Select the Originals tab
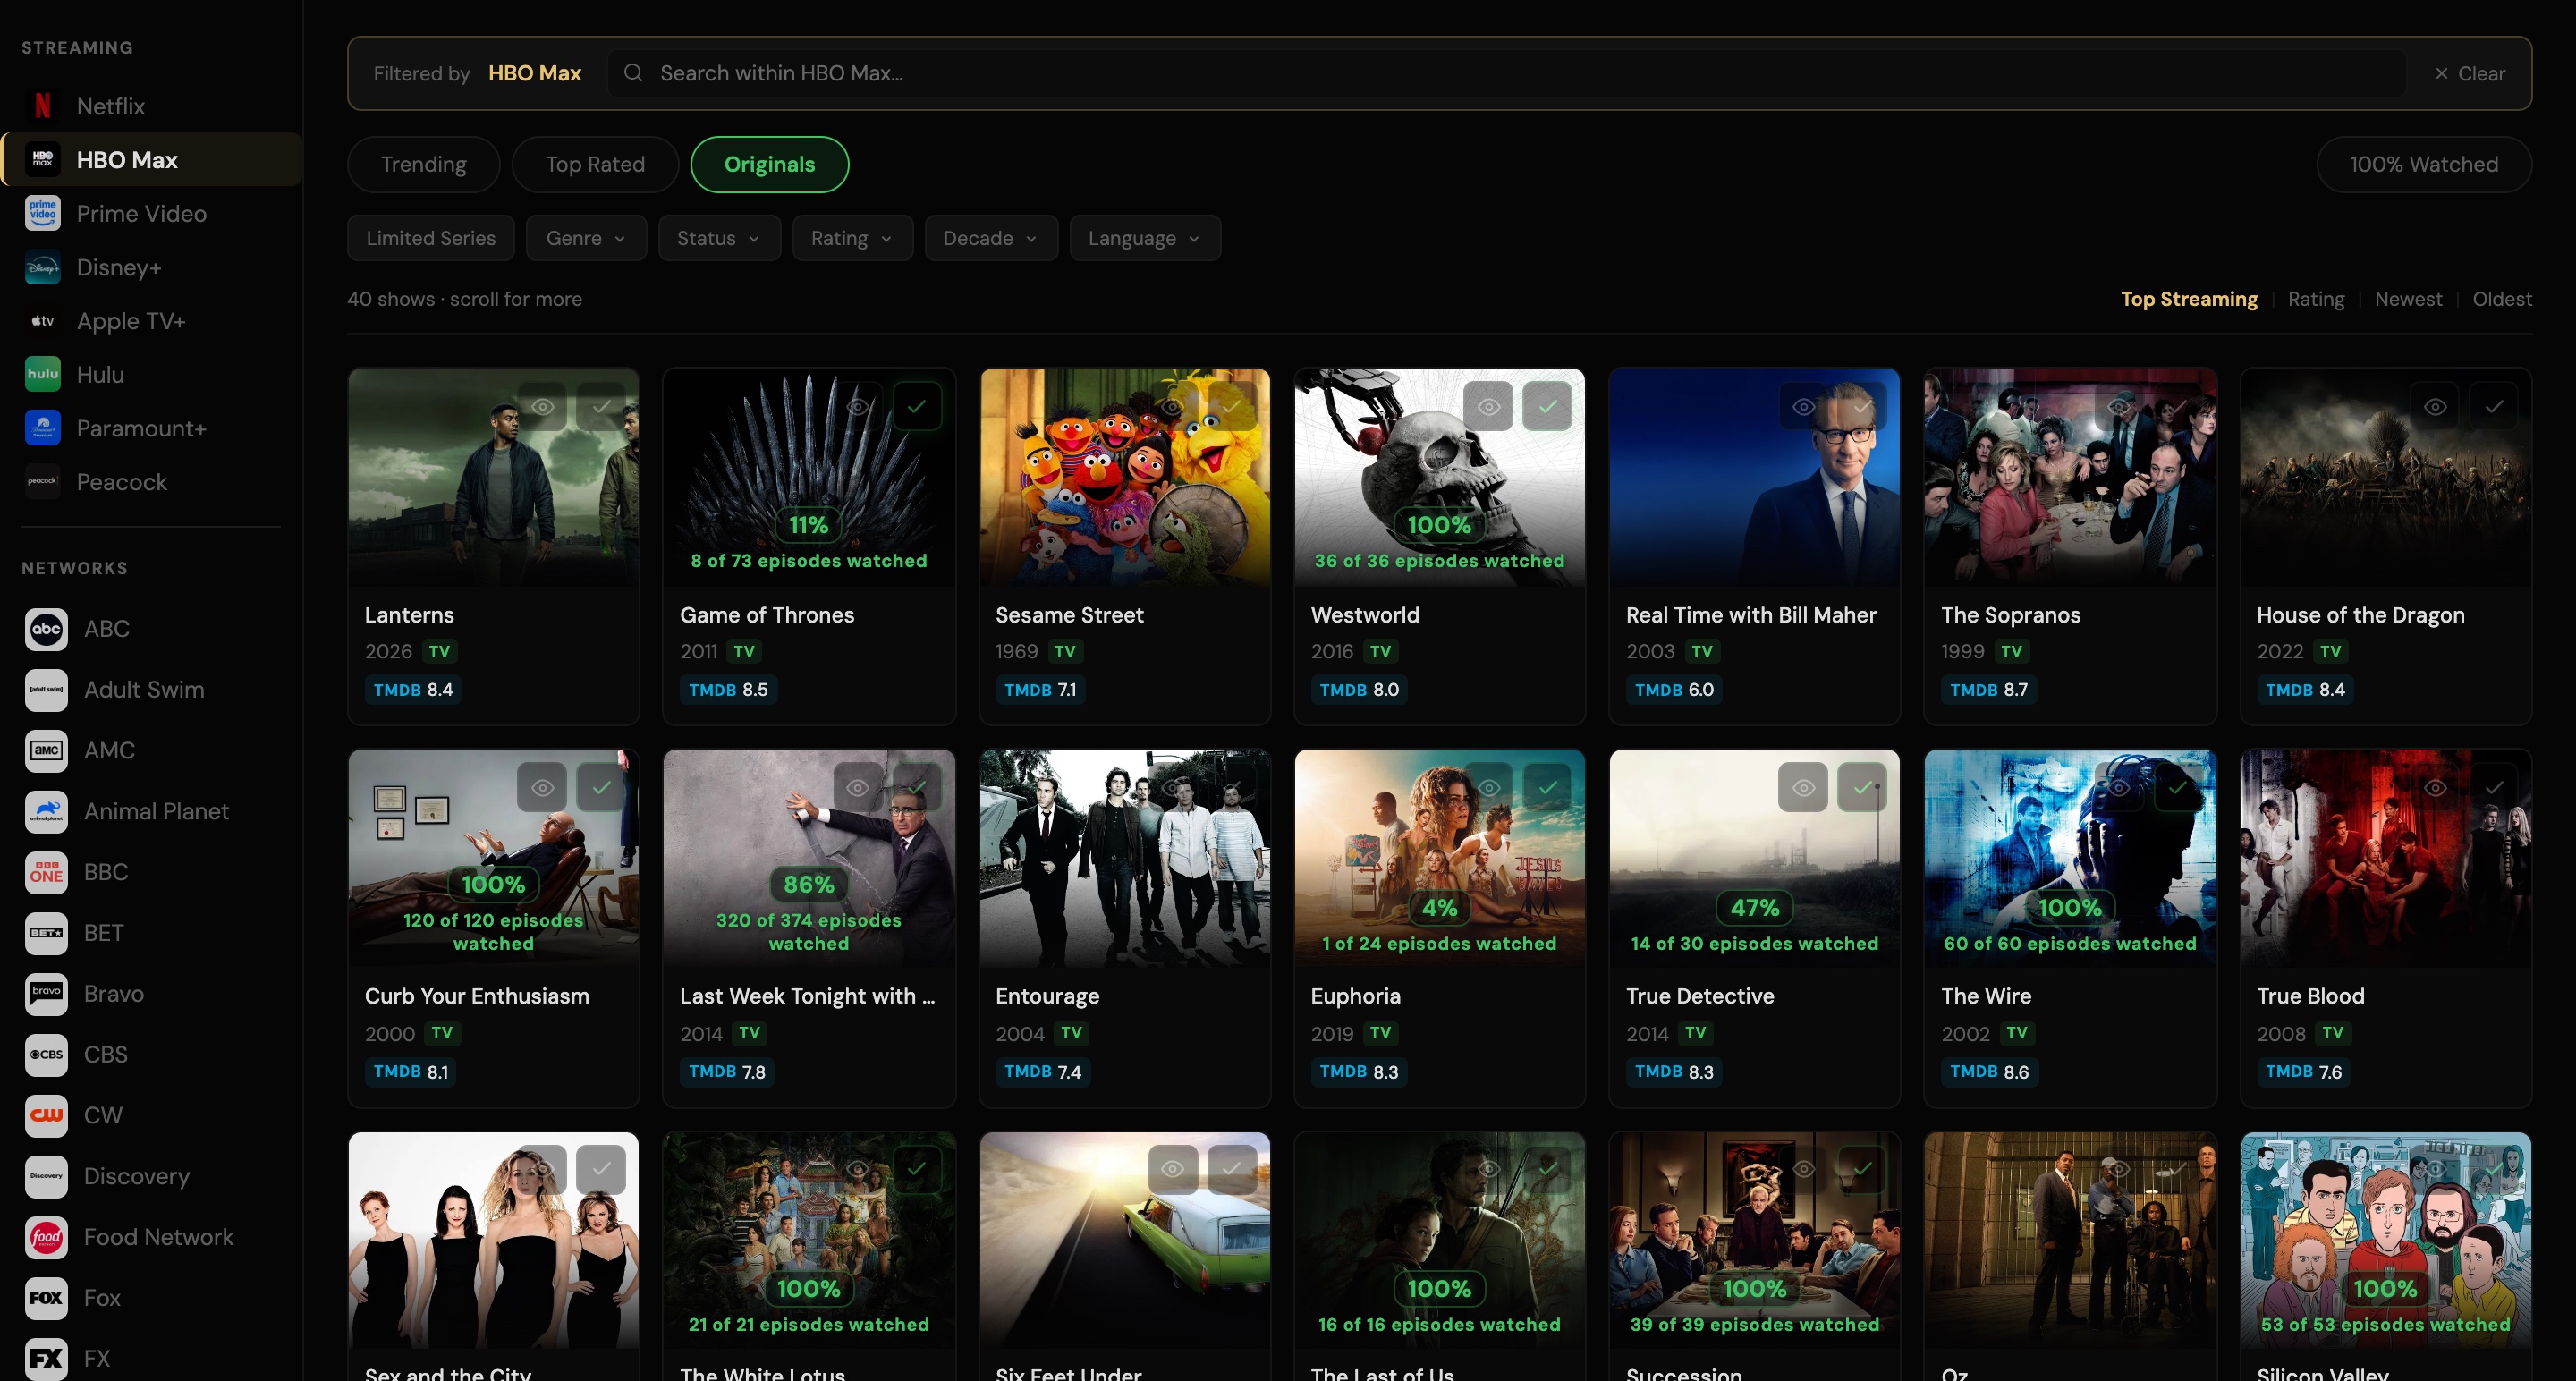The width and height of the screenshot is (2576, 1381). point(770,164)
